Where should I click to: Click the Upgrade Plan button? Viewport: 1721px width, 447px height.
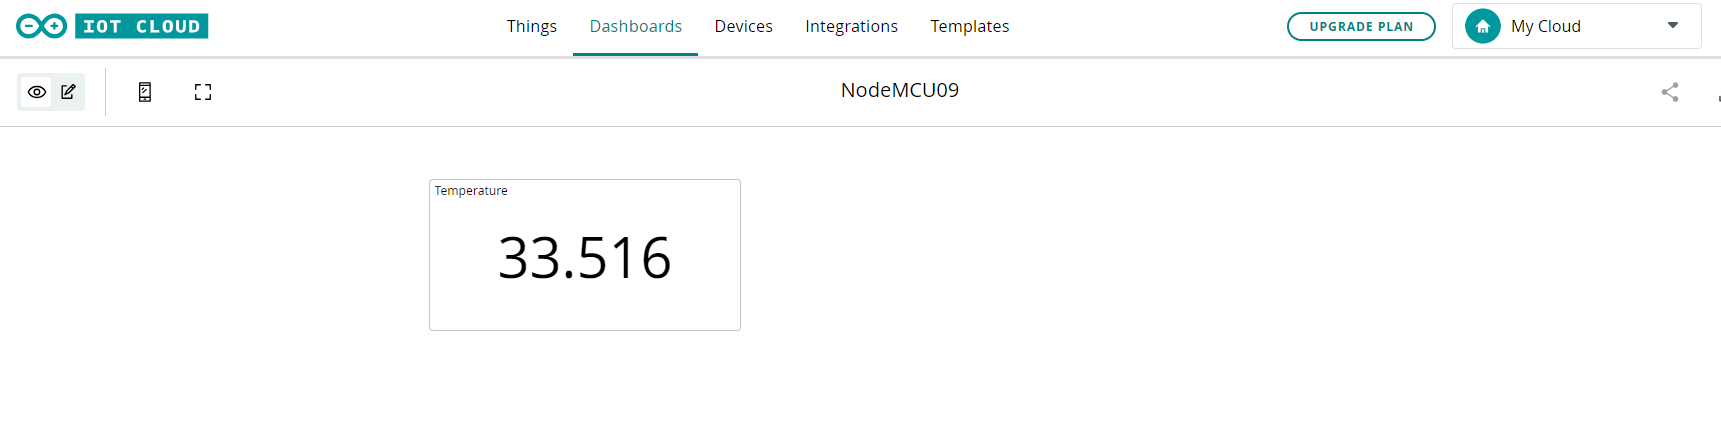coord(1361,26)
